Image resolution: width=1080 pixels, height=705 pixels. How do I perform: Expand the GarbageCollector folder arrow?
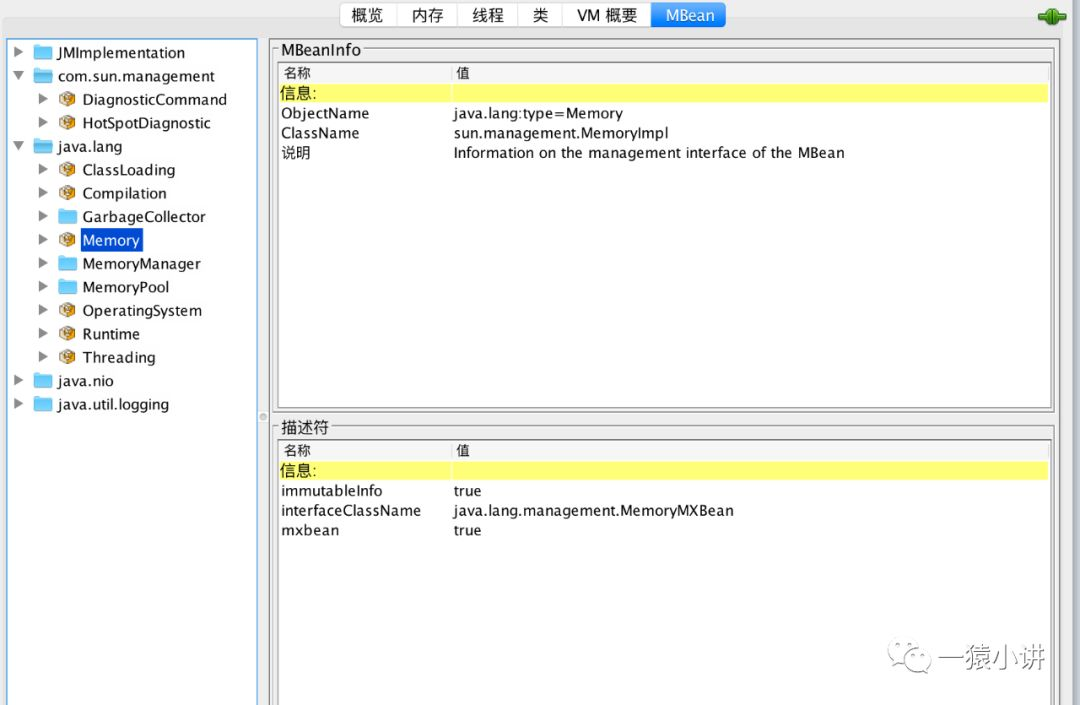[43, 216]
